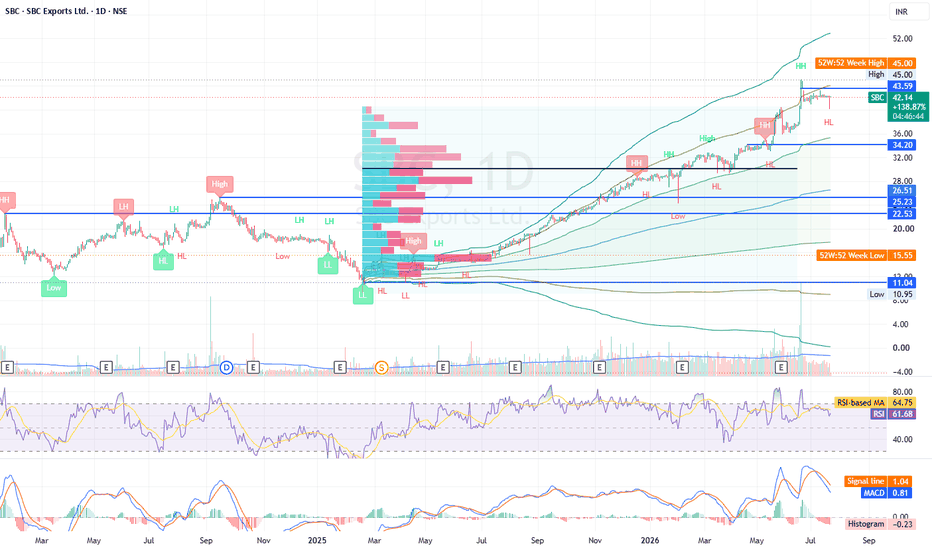The image size is (932, 550).
Task: Select the 26.51 price level label
Action: [x=902, y=190]
